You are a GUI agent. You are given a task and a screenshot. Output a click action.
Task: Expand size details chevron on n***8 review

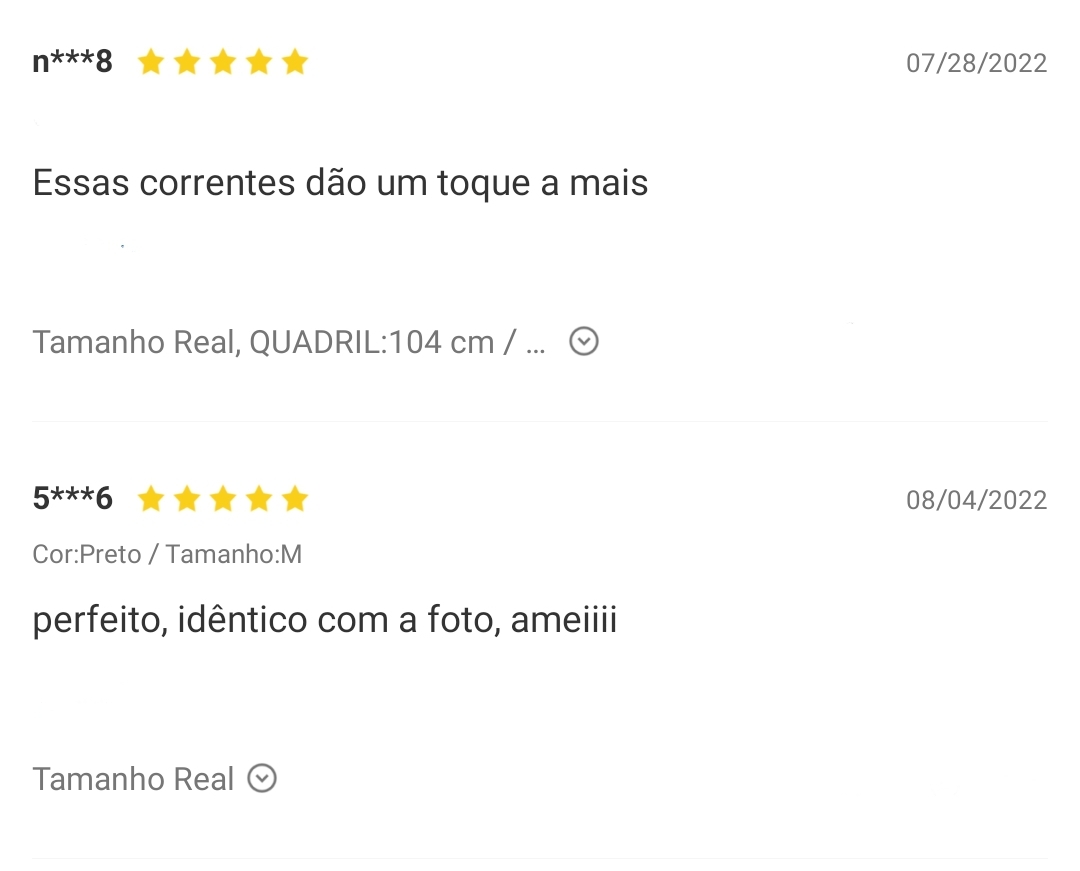(x=583, y=342)
